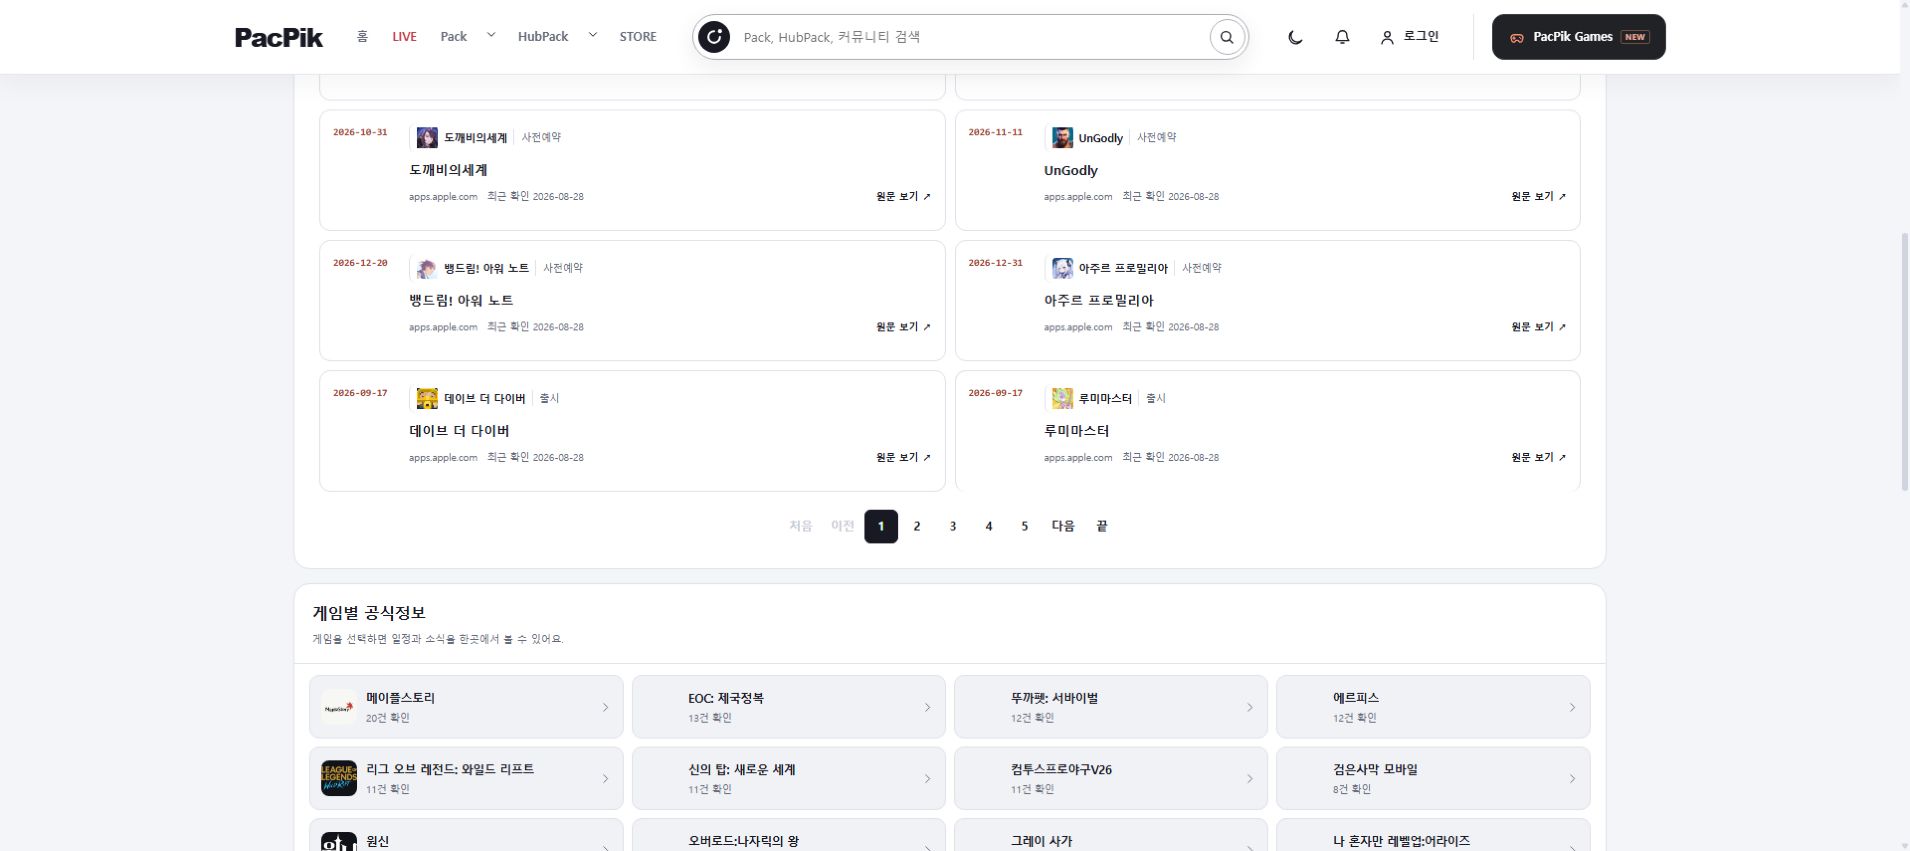Go to pagination page 2
The image size is (1910, 851).
click(916, 526)
